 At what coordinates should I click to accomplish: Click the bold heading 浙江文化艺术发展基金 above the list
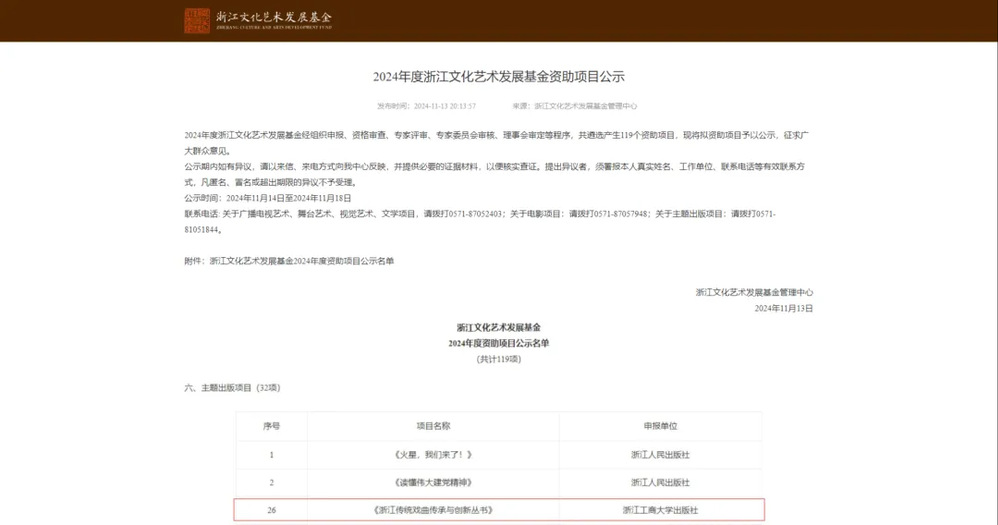498,328
